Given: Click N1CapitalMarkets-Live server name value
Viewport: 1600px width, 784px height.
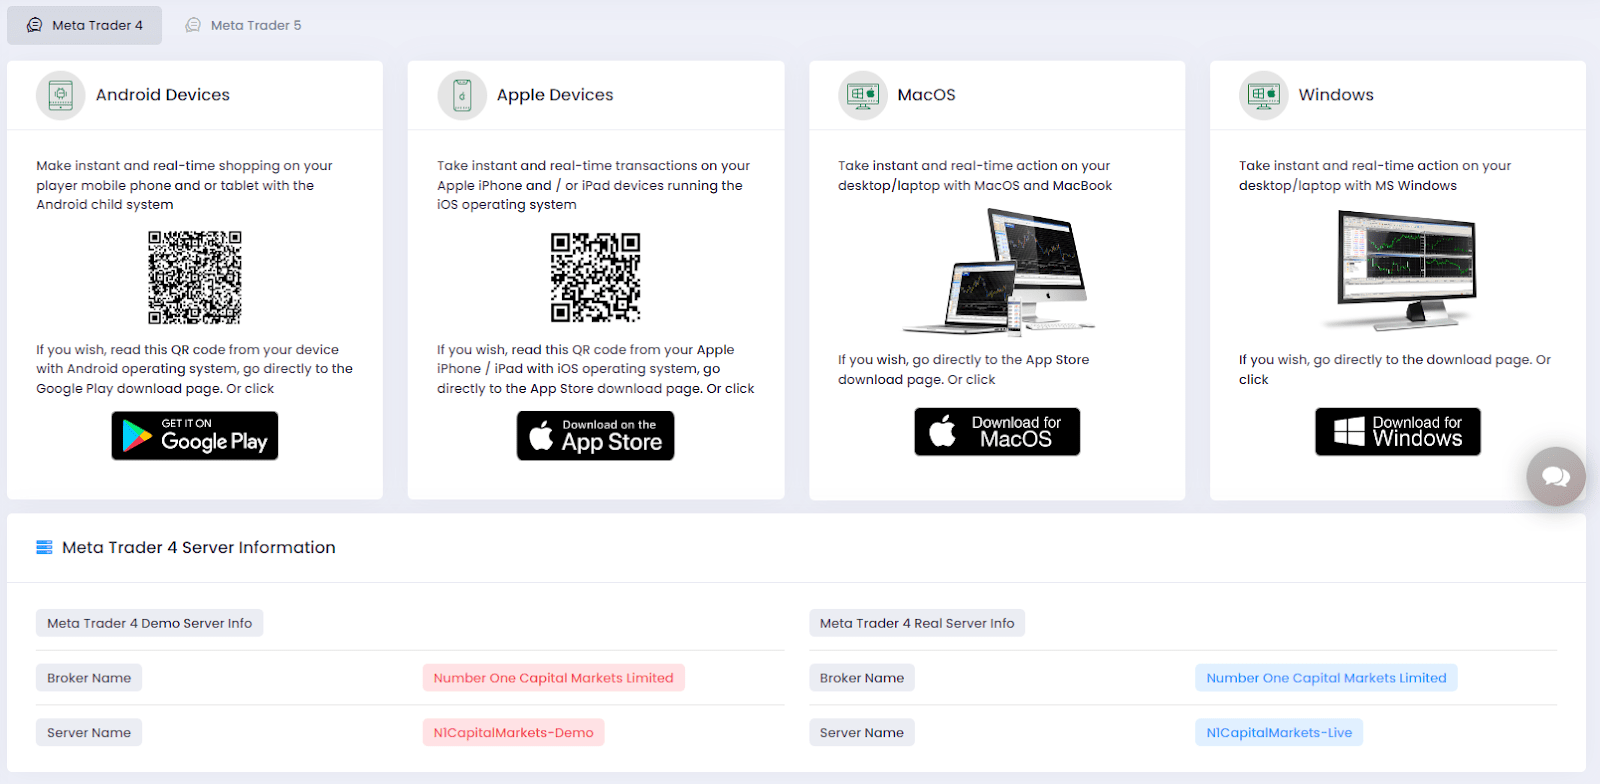Looking at the screenshot, I should pyautogui.click(x=1279, y=733).
